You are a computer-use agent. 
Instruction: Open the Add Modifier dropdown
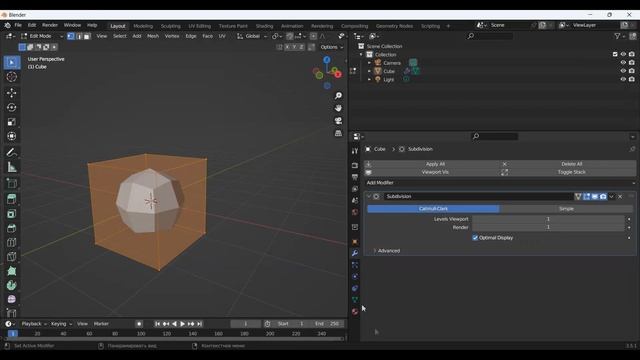500,182
